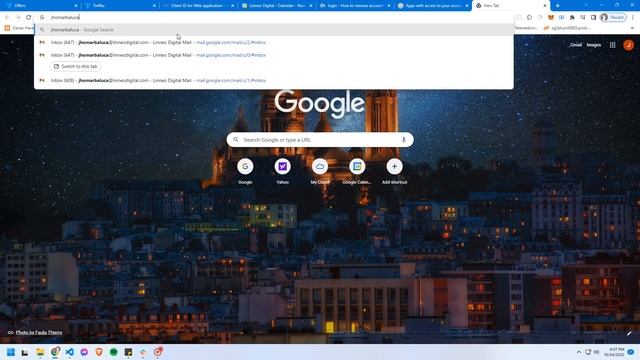Screen dimensions: 640x360
Task: Open the Gmail link on New Tab page
Action: tap(576, 45)
